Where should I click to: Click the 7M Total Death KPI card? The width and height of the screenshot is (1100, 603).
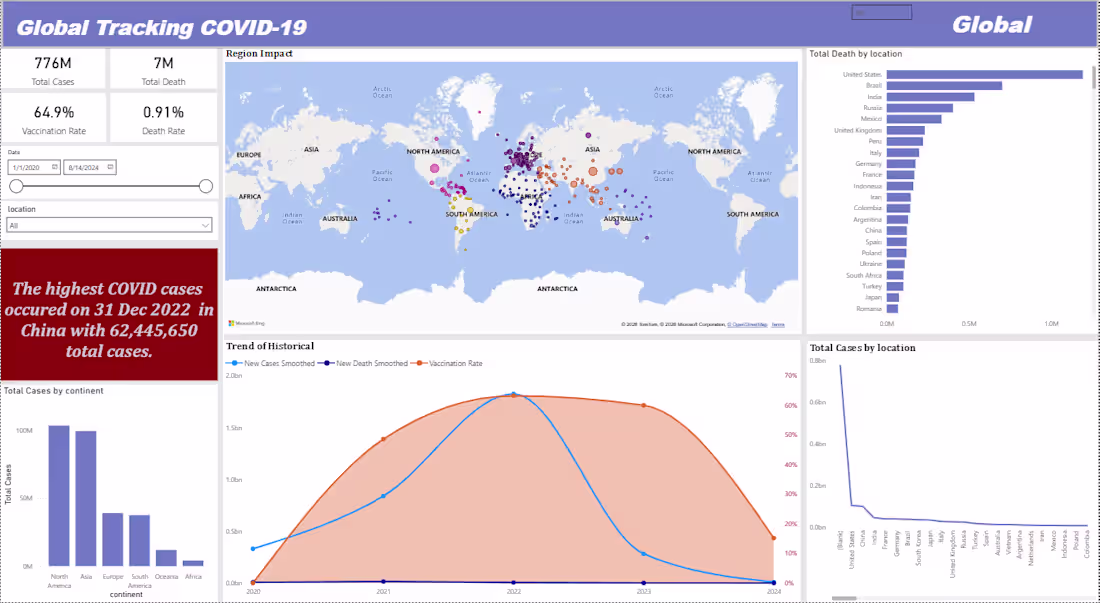164,68
